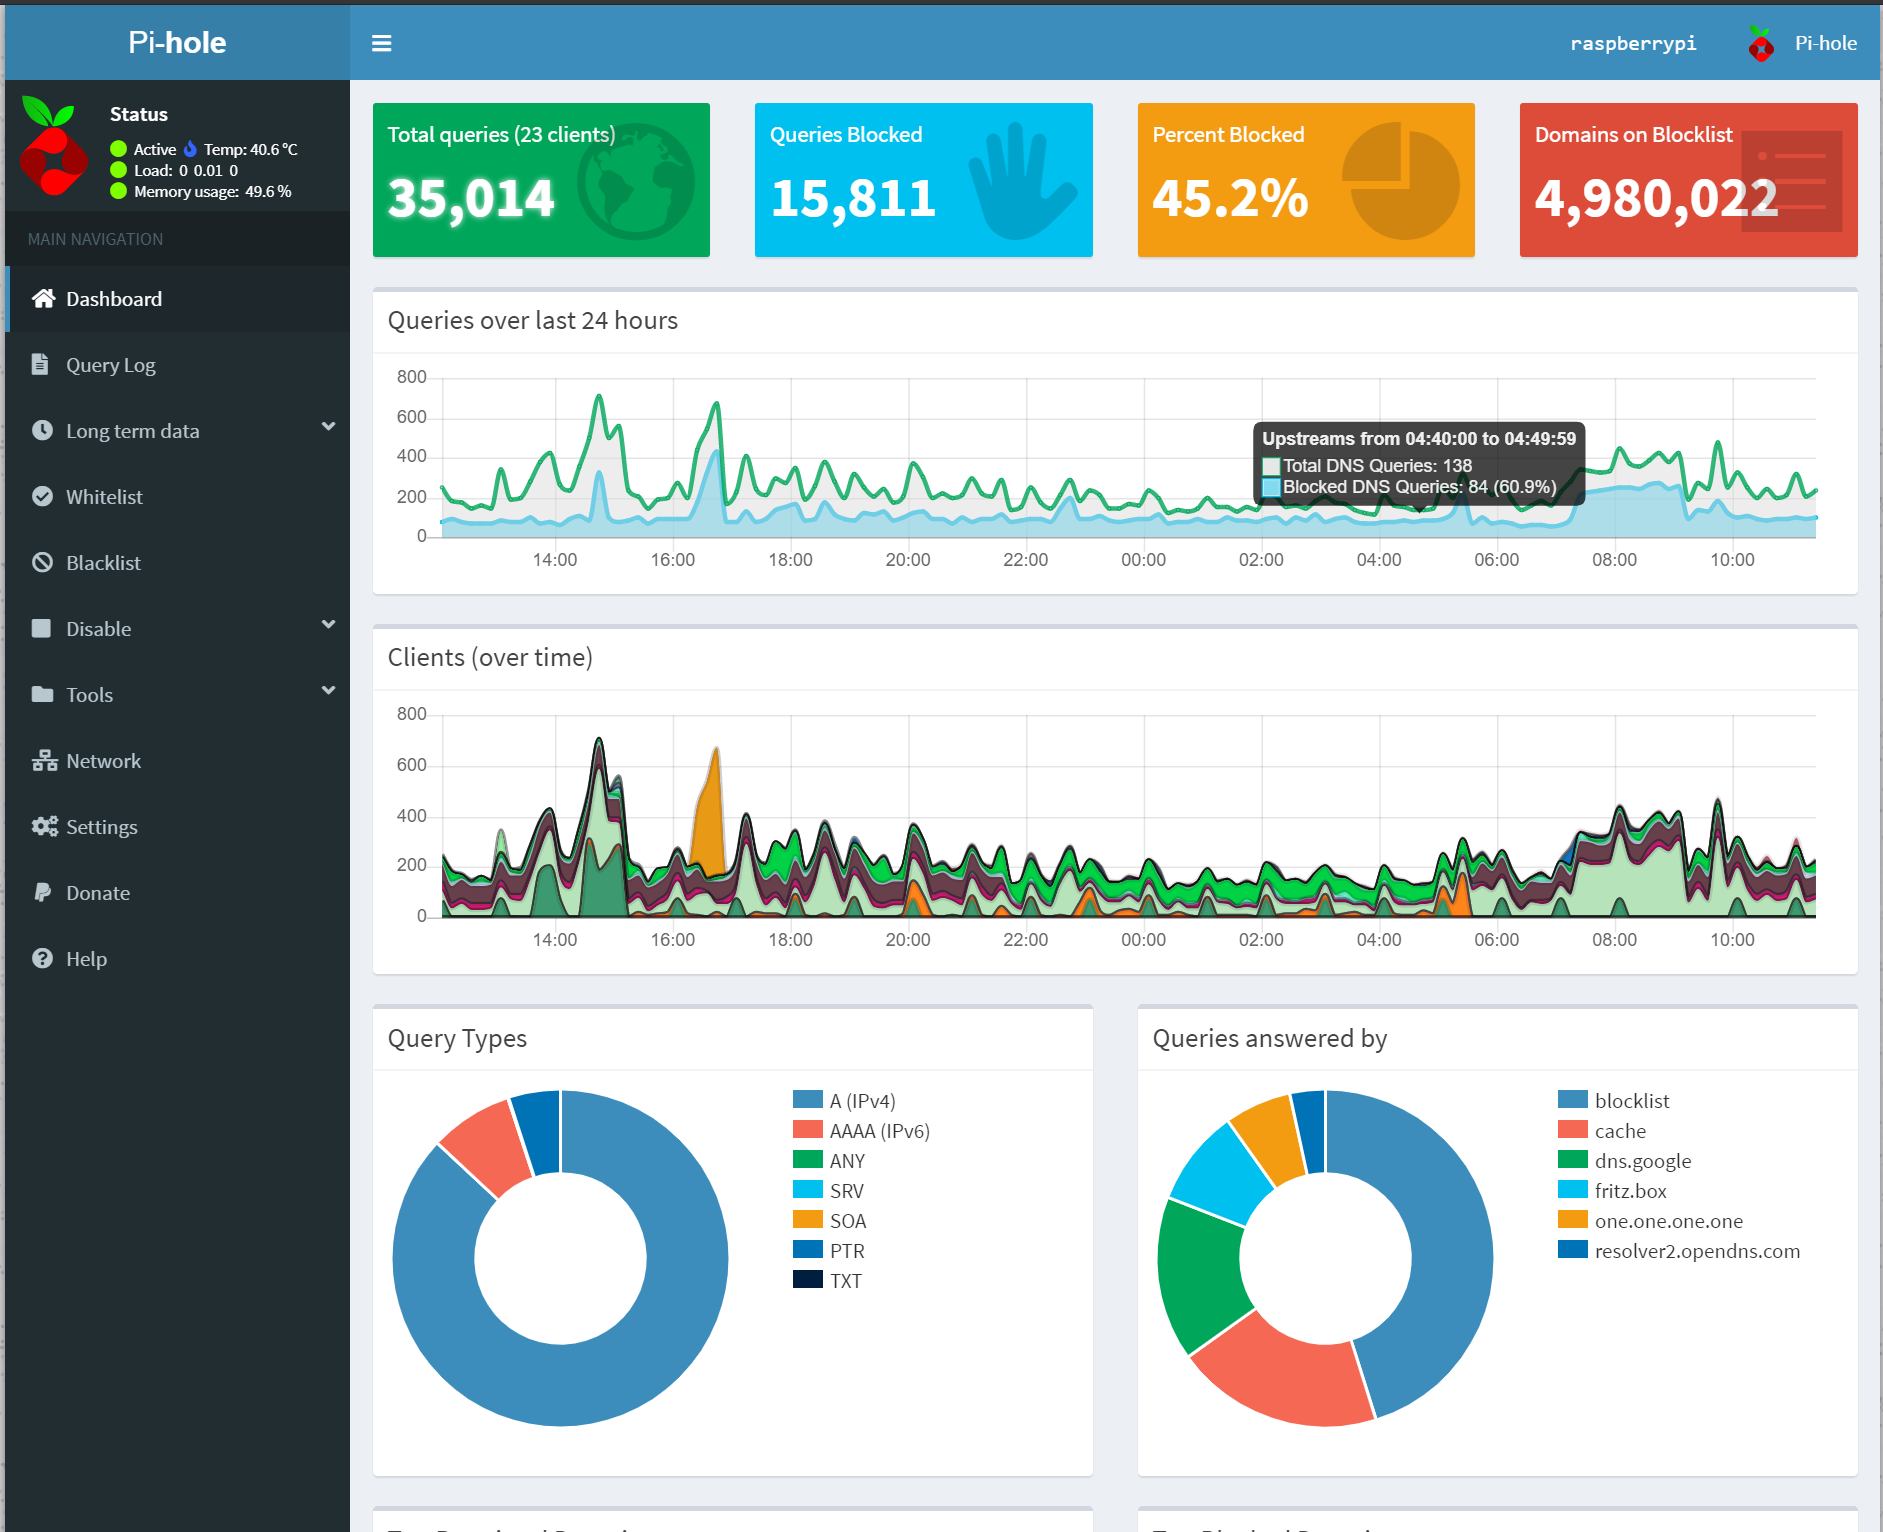Open the Settings page
Screen dimensions: 1883x1532
tap(177, 827)
